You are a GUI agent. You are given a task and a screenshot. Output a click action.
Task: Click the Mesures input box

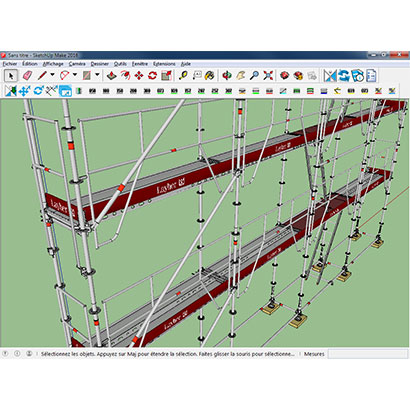(x=368, y=354)
